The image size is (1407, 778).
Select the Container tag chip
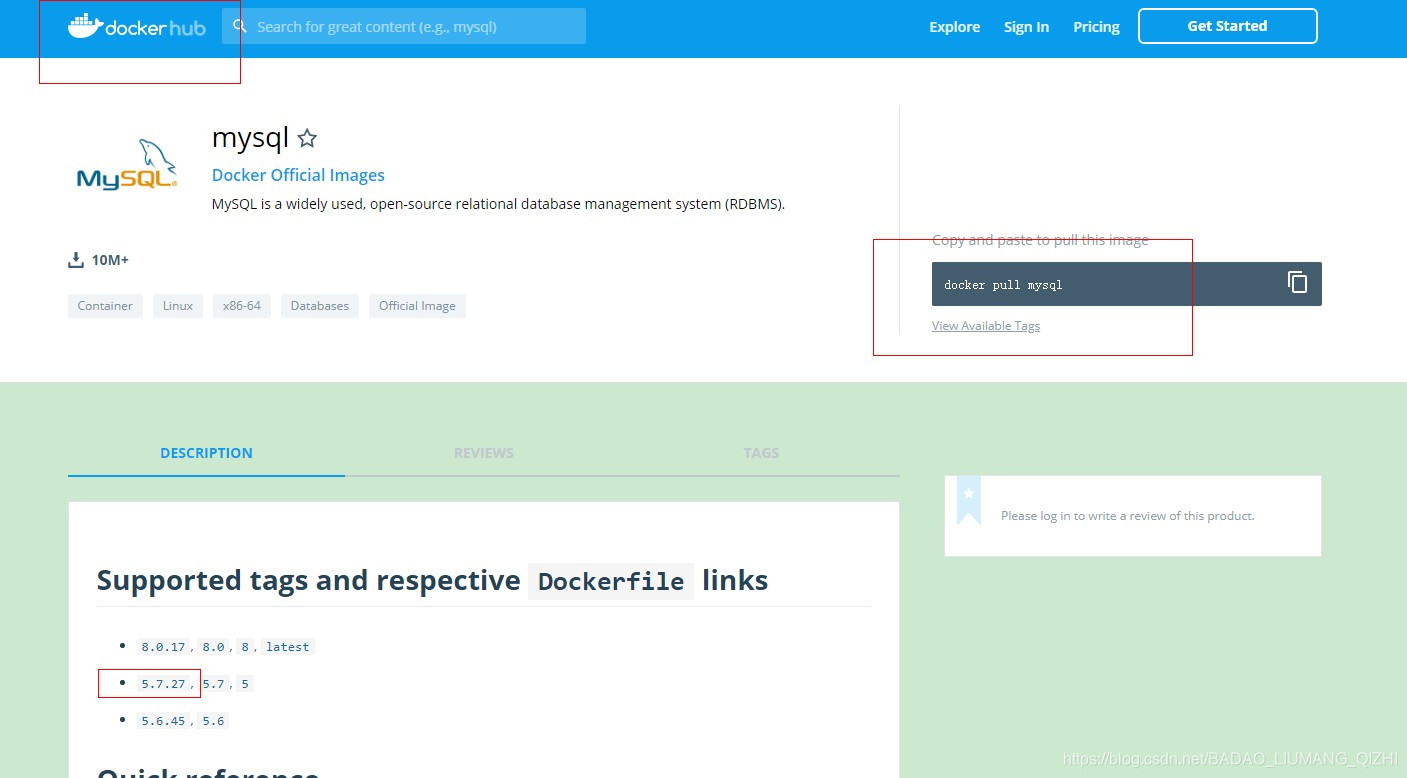tap(105, 306)
